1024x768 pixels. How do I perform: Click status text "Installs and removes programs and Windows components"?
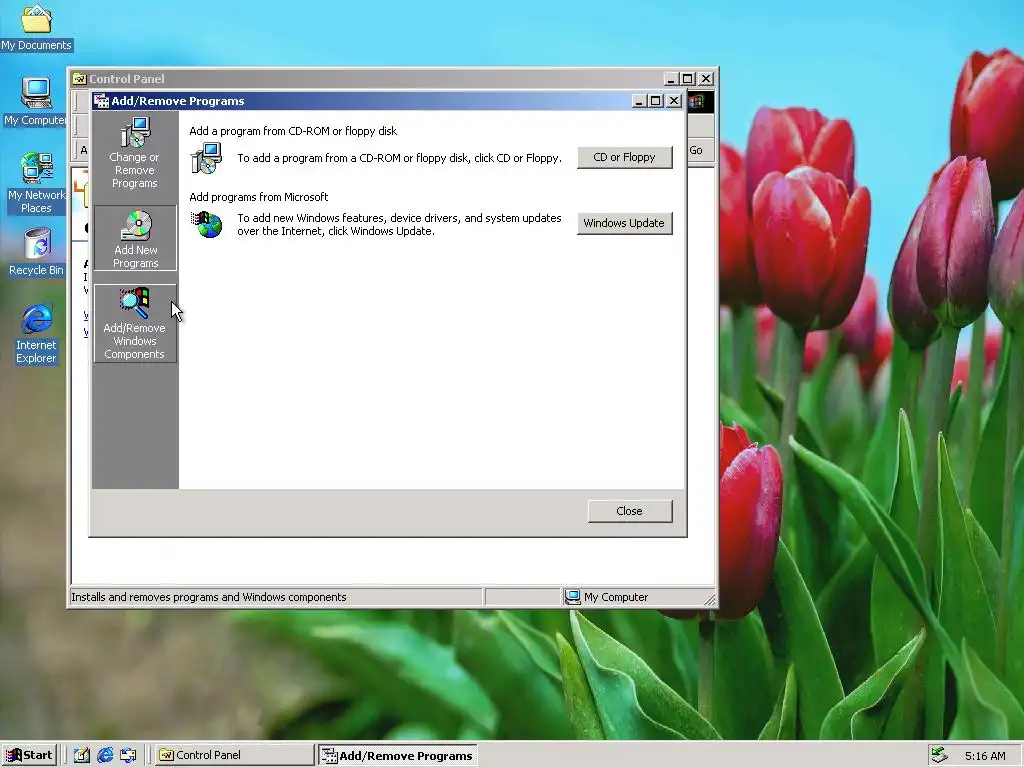click(x=209, y=597)
